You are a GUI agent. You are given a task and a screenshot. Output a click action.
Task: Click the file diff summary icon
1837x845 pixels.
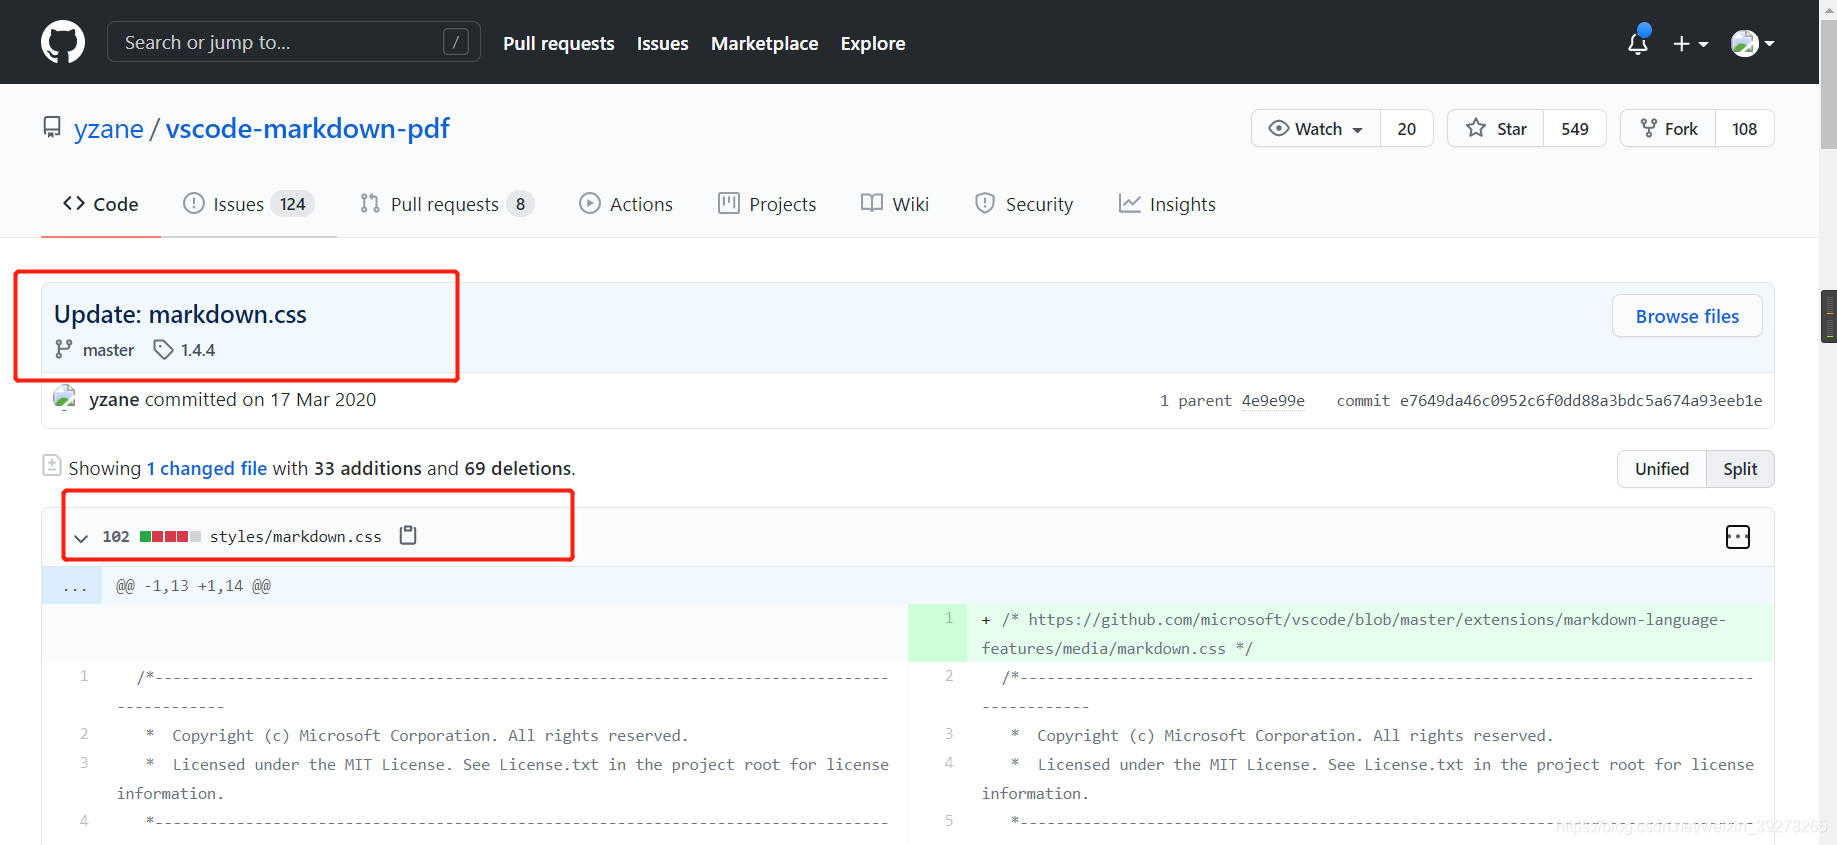(52, 465)
